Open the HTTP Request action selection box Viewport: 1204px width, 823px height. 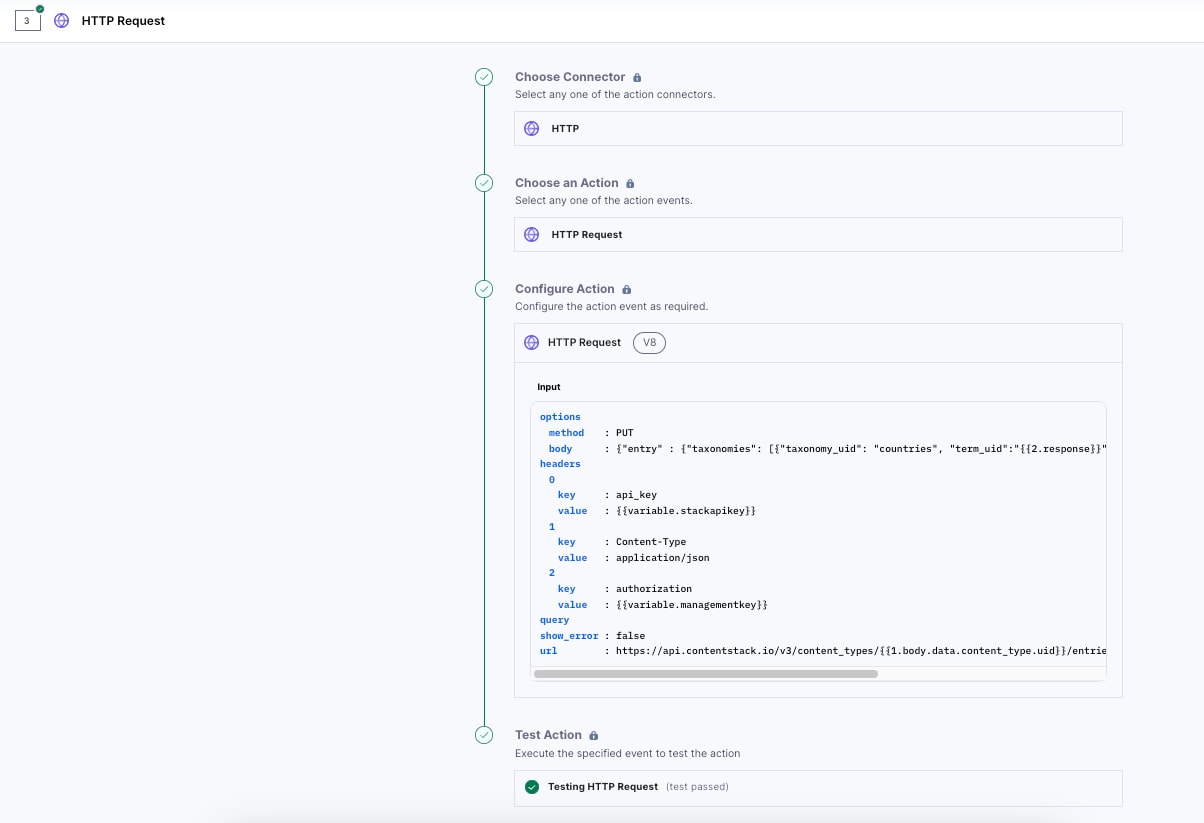(817, 235)
